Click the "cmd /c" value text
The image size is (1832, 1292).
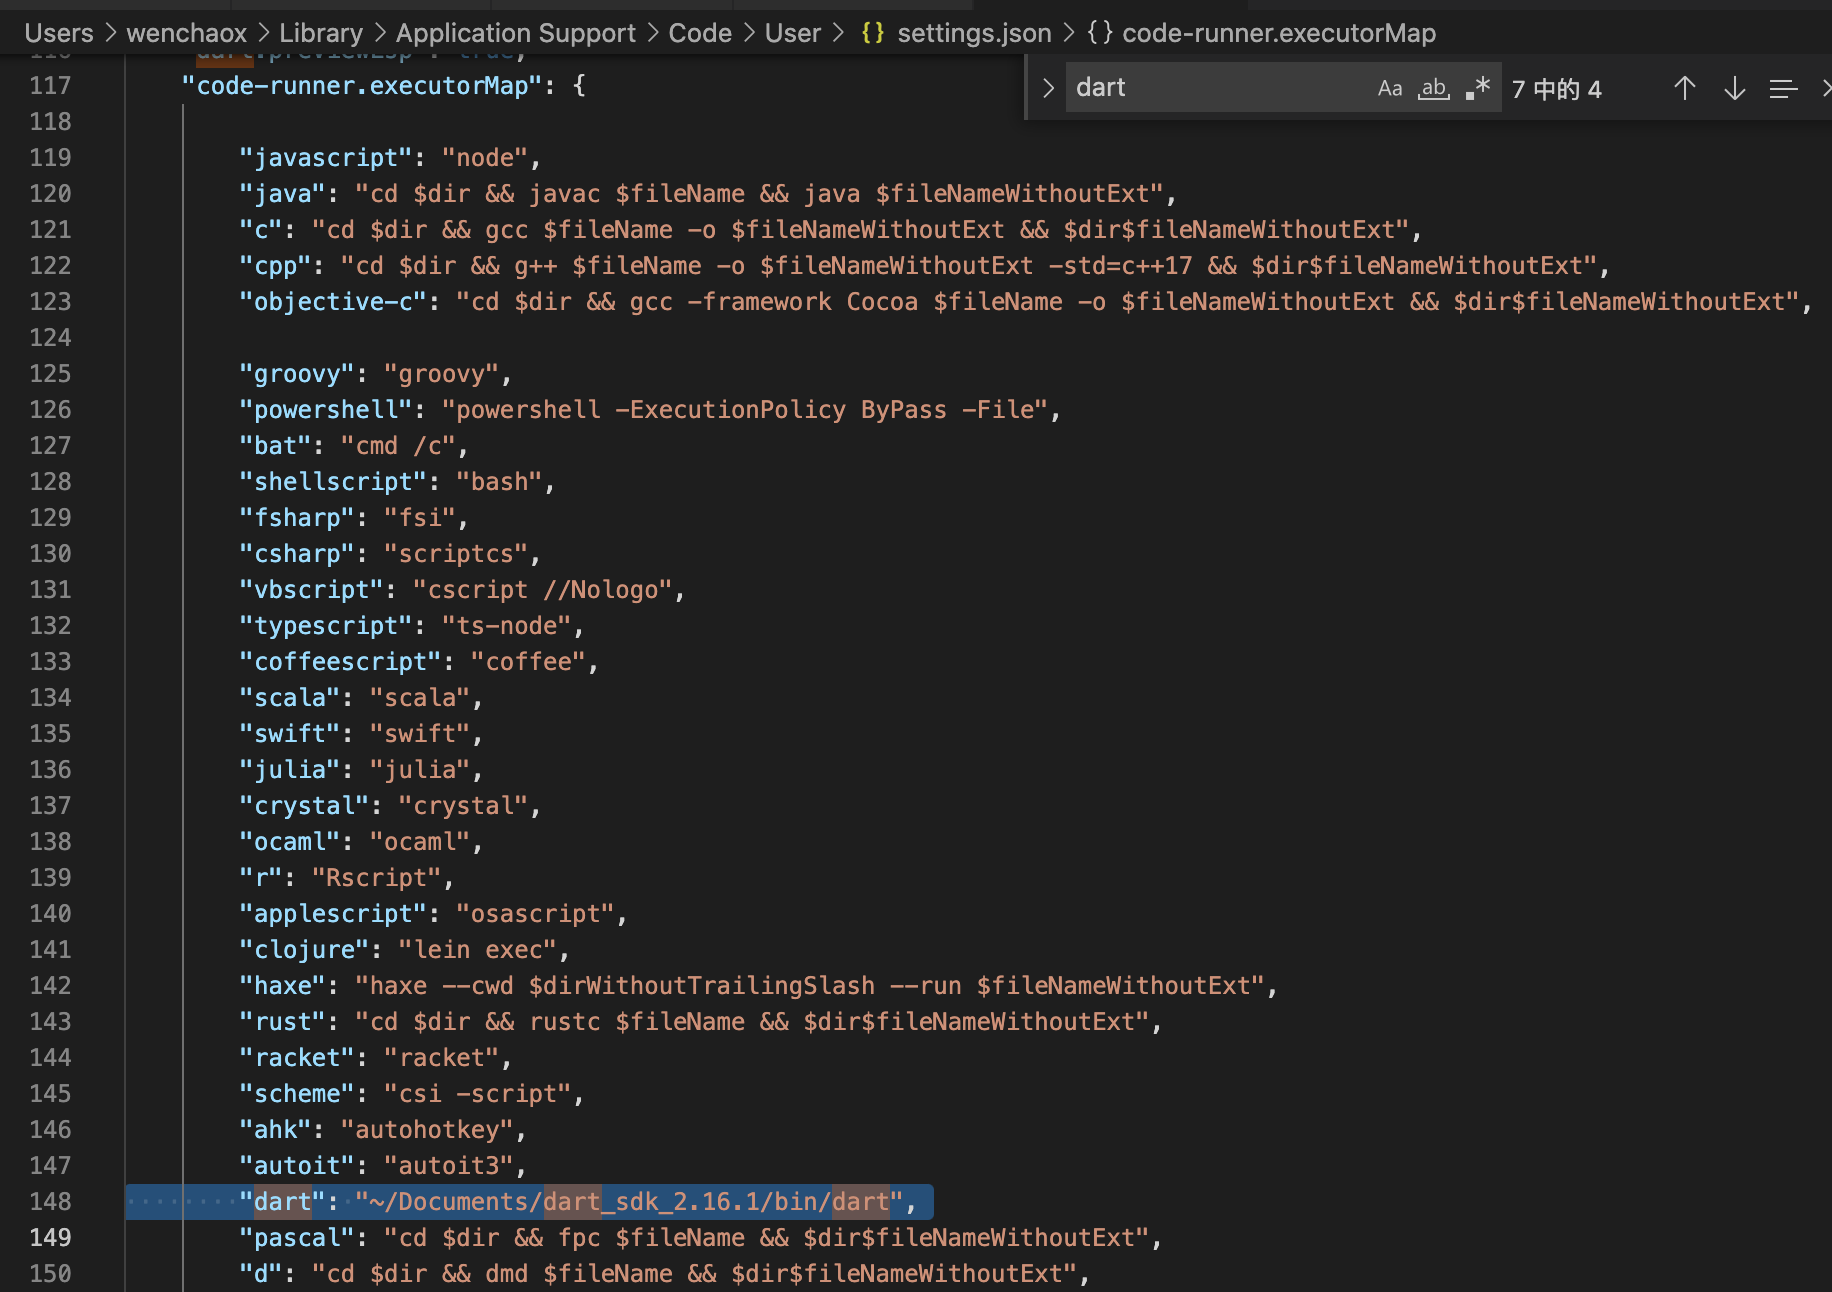398,446
